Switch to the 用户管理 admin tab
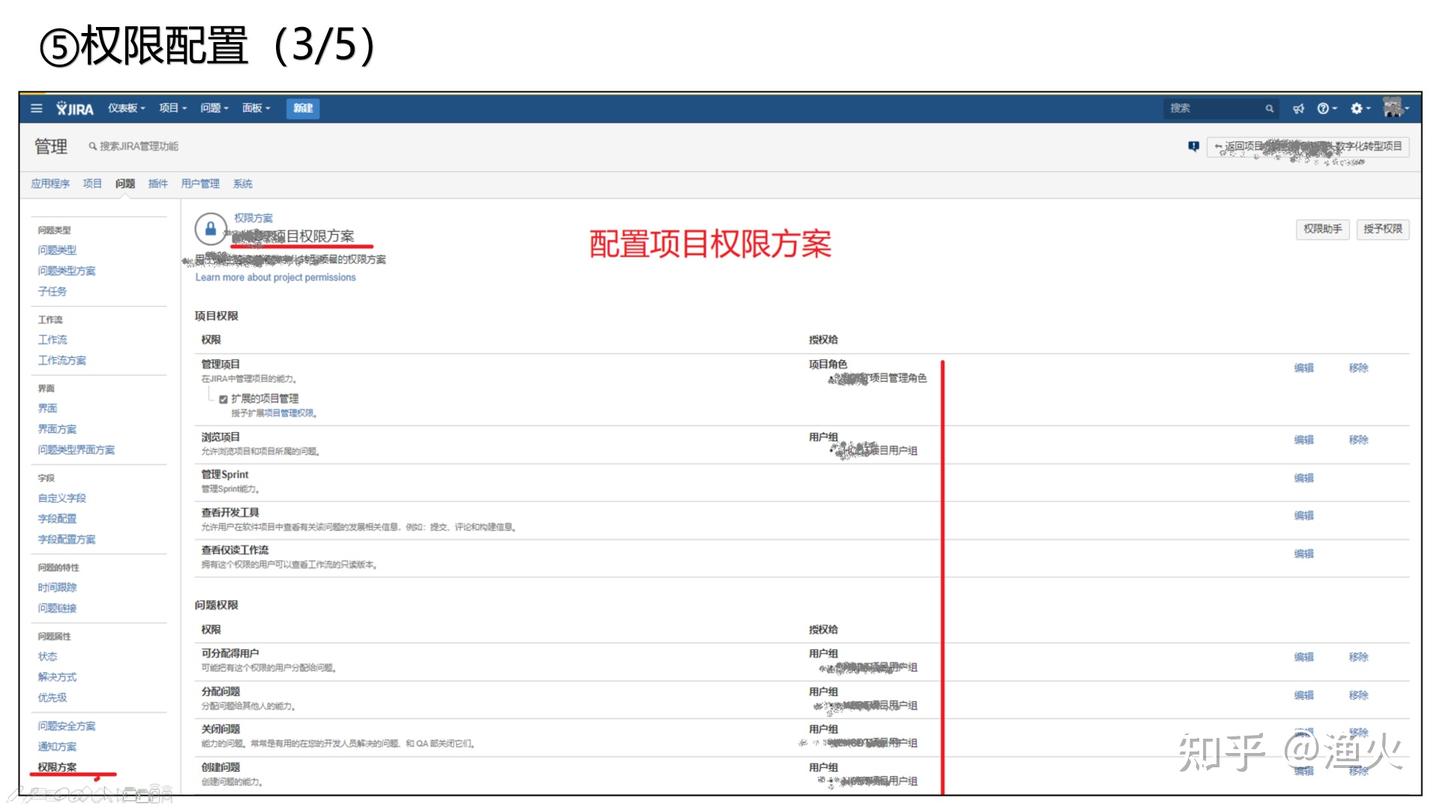The height and width of the screenshot is (810, 1440). 200,184
